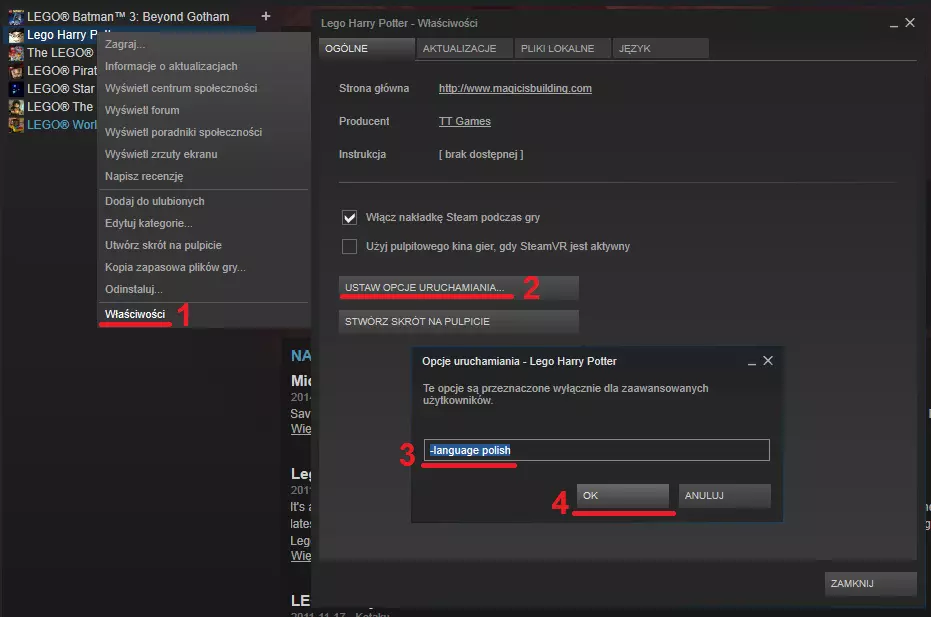This screenshot has width=931, height=617.
Task: Confirm launch options with OK
Action: 622,496
